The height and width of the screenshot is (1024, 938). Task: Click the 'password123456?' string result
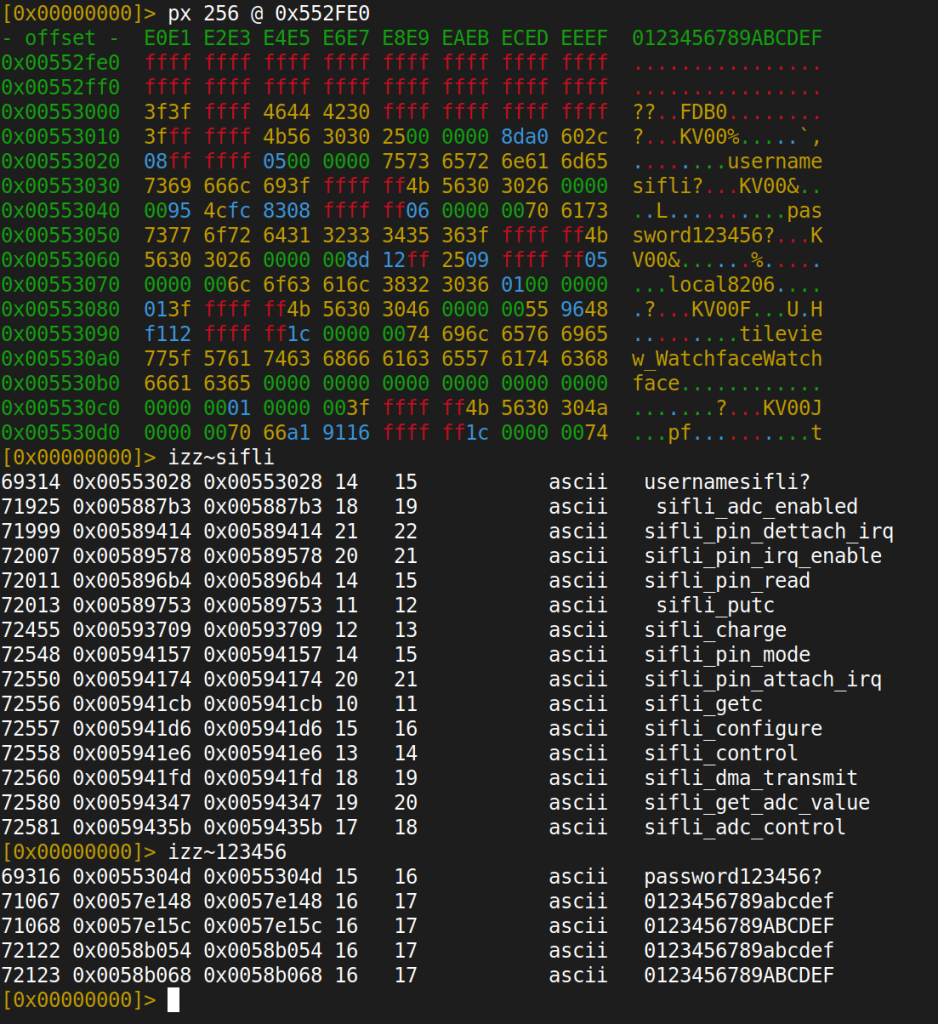pos(733,876)
